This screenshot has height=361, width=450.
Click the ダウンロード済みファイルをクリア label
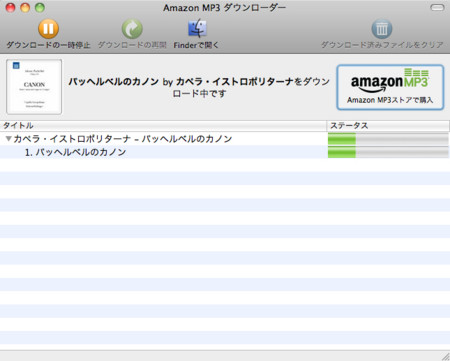coord(382,45)
